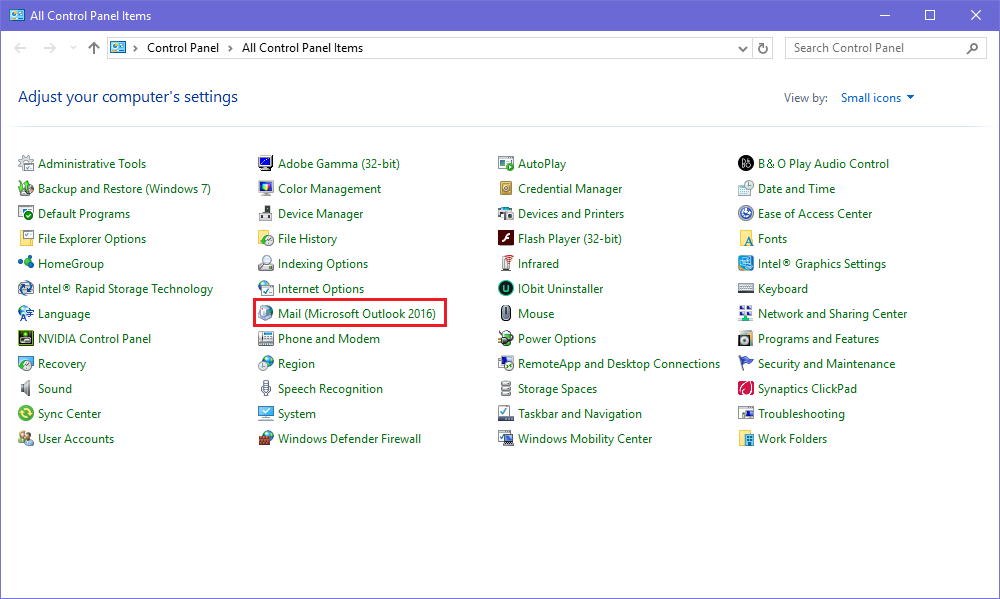Viewport: 1000px width, 599px height.
Task: Click the Sound speaker icon
Action: pos(26,388)
